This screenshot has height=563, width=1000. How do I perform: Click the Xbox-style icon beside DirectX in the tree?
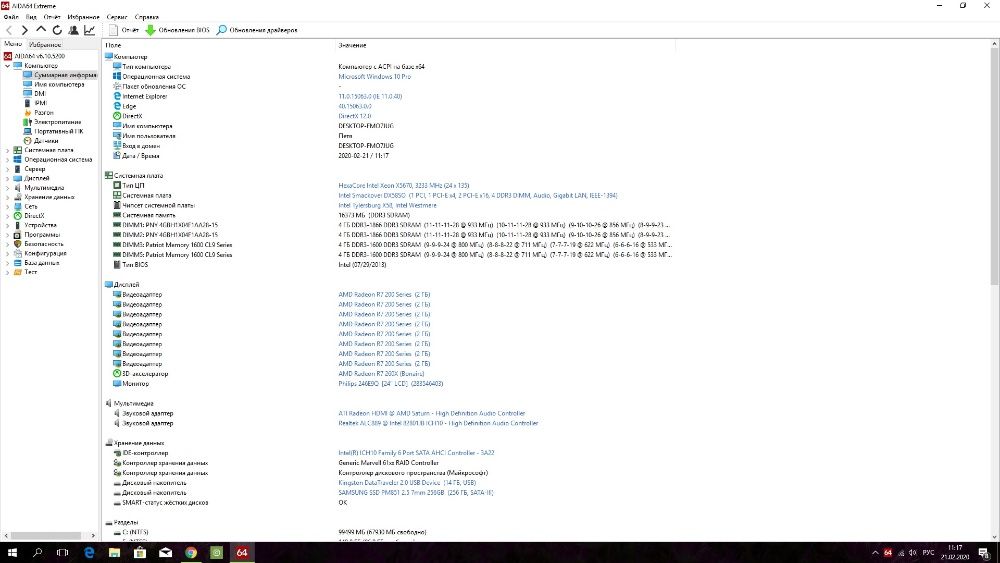[x=18, y=216]
